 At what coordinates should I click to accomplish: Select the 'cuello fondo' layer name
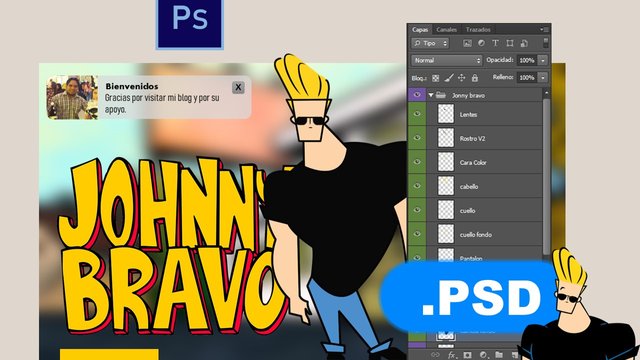(476, 235)
